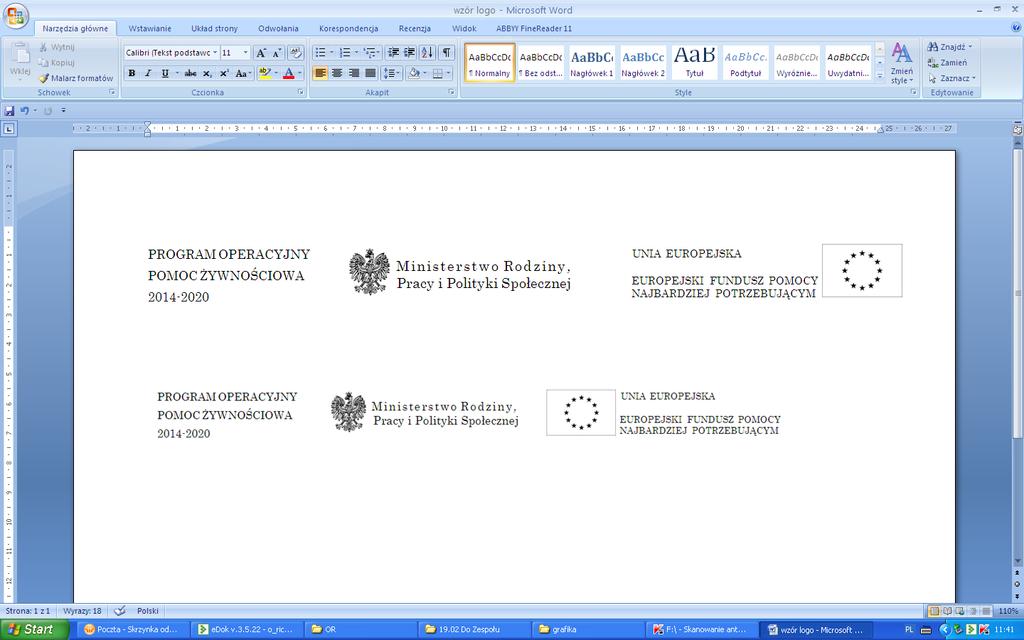Toggle superscript formatting
1024x640 pixels.
pyautogui.click(x=224, y=73)
